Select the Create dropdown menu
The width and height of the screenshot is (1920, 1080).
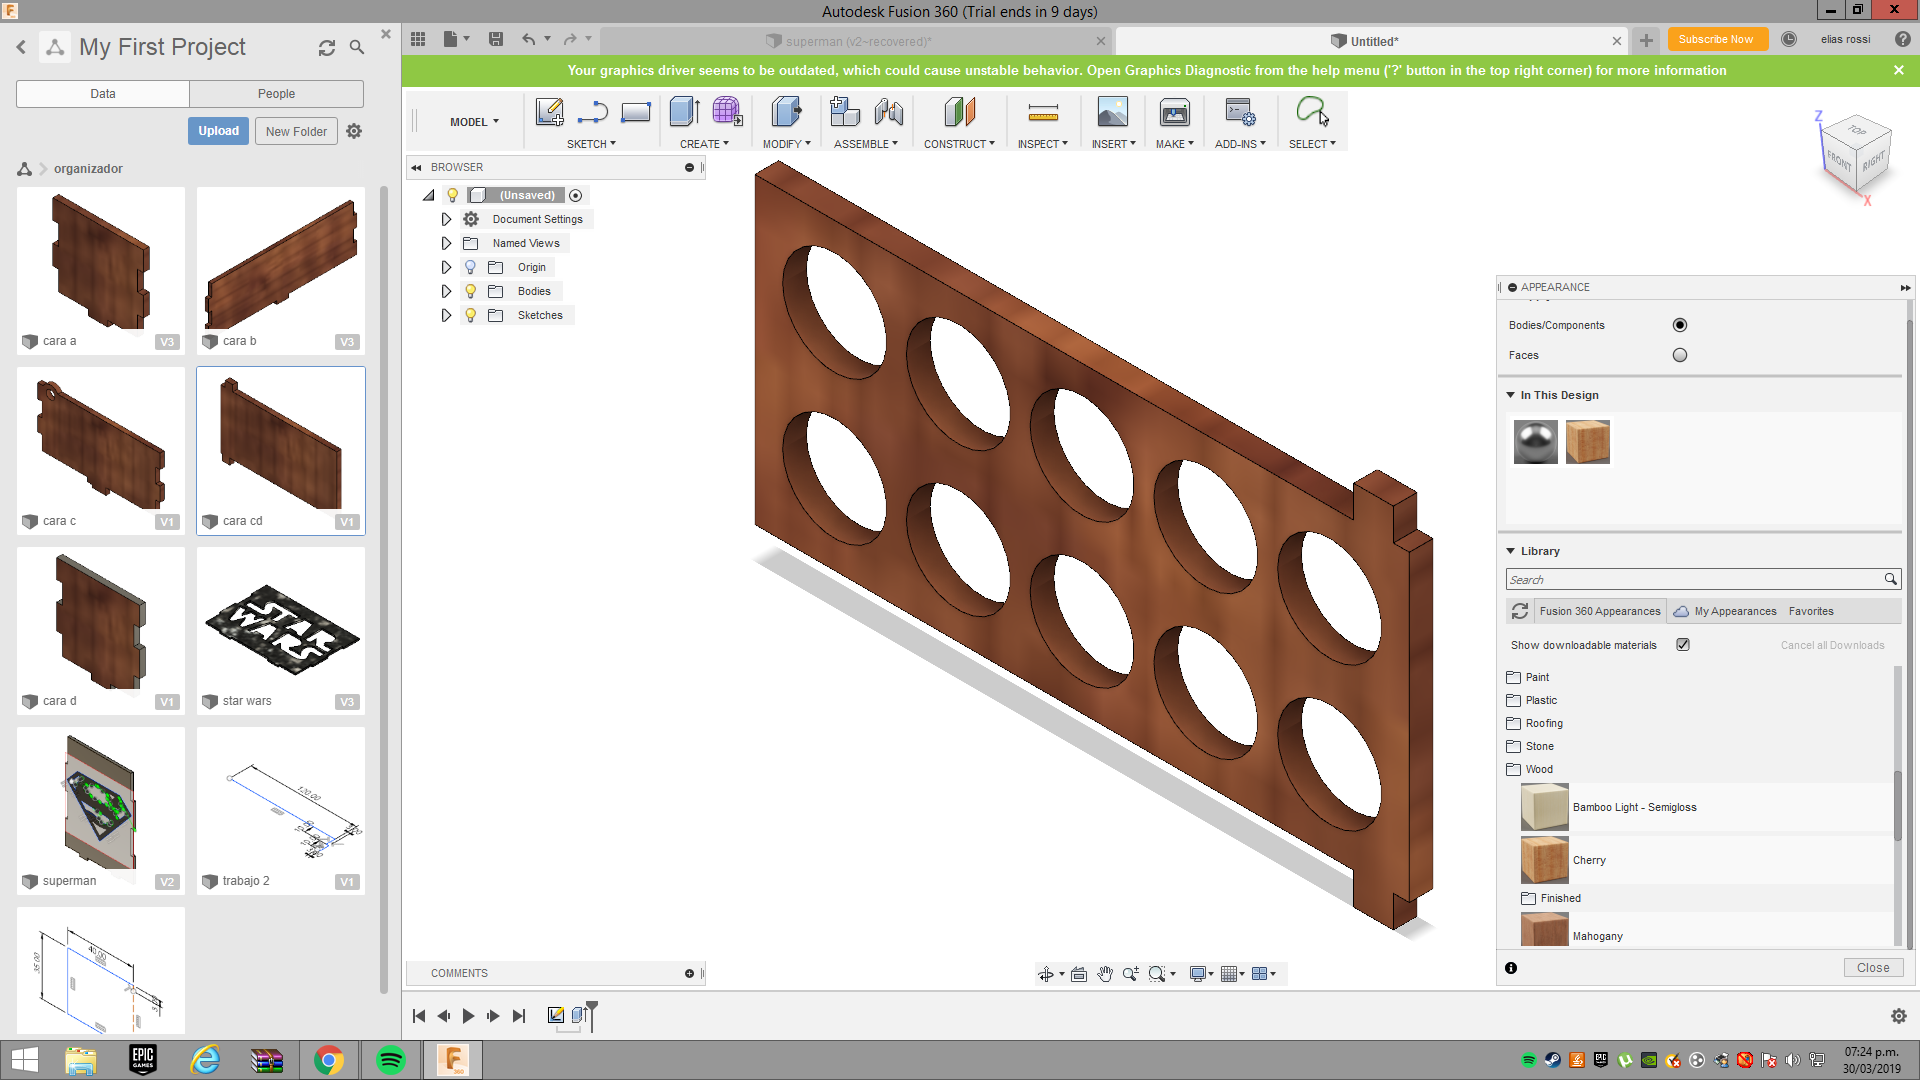(703, 144)
